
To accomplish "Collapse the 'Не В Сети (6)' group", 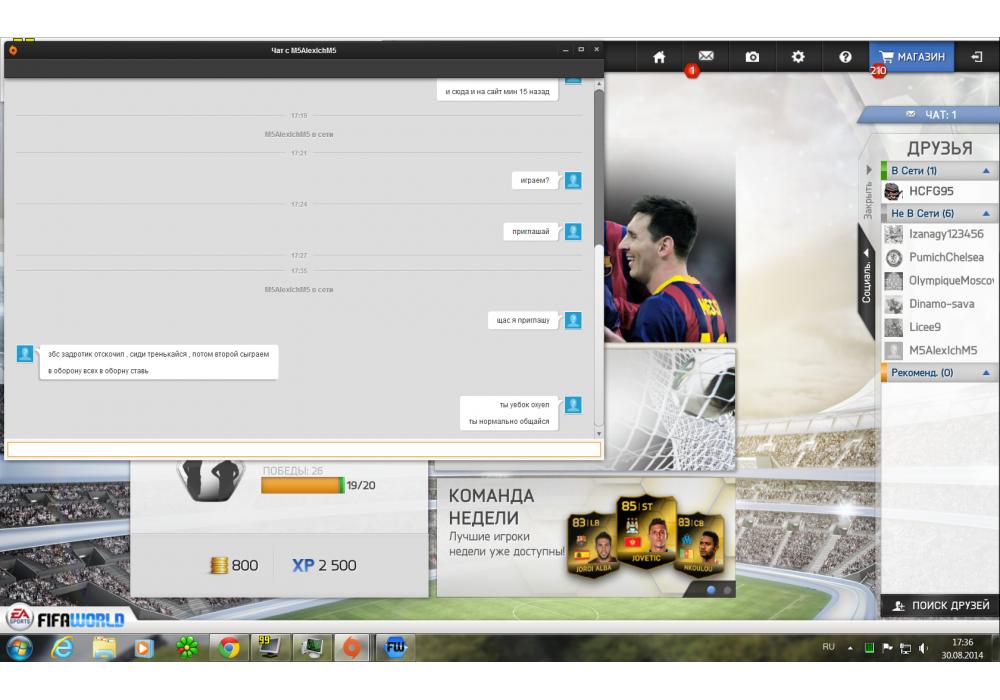I will pyautogui.click(x=986, y=214).
